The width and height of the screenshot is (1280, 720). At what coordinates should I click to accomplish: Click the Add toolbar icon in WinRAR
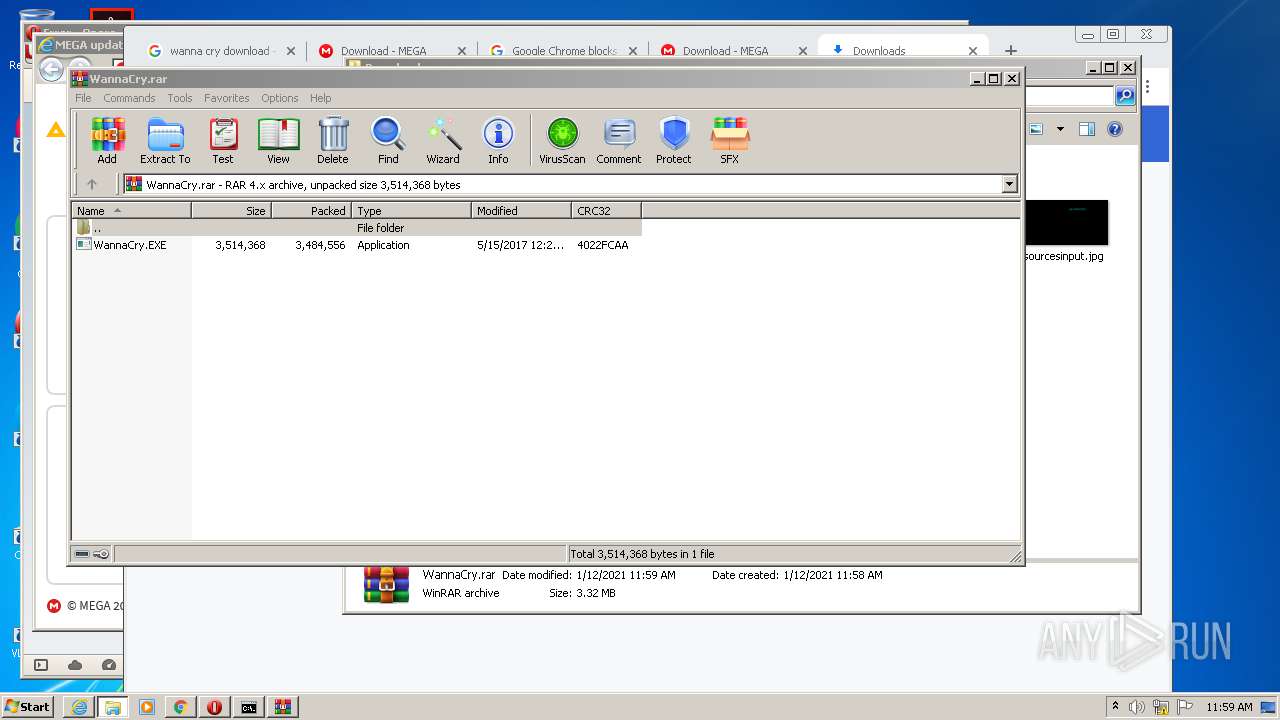(107, 141)
